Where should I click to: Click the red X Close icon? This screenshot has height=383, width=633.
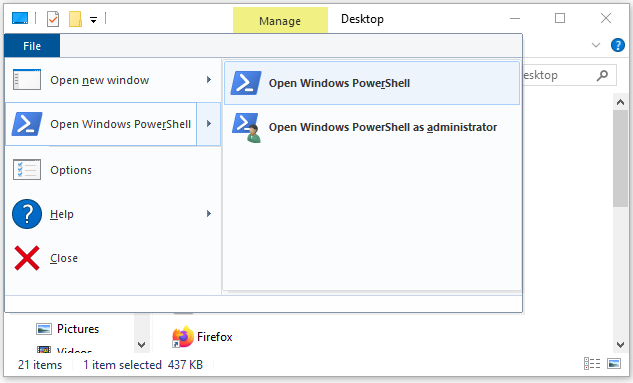27,258
